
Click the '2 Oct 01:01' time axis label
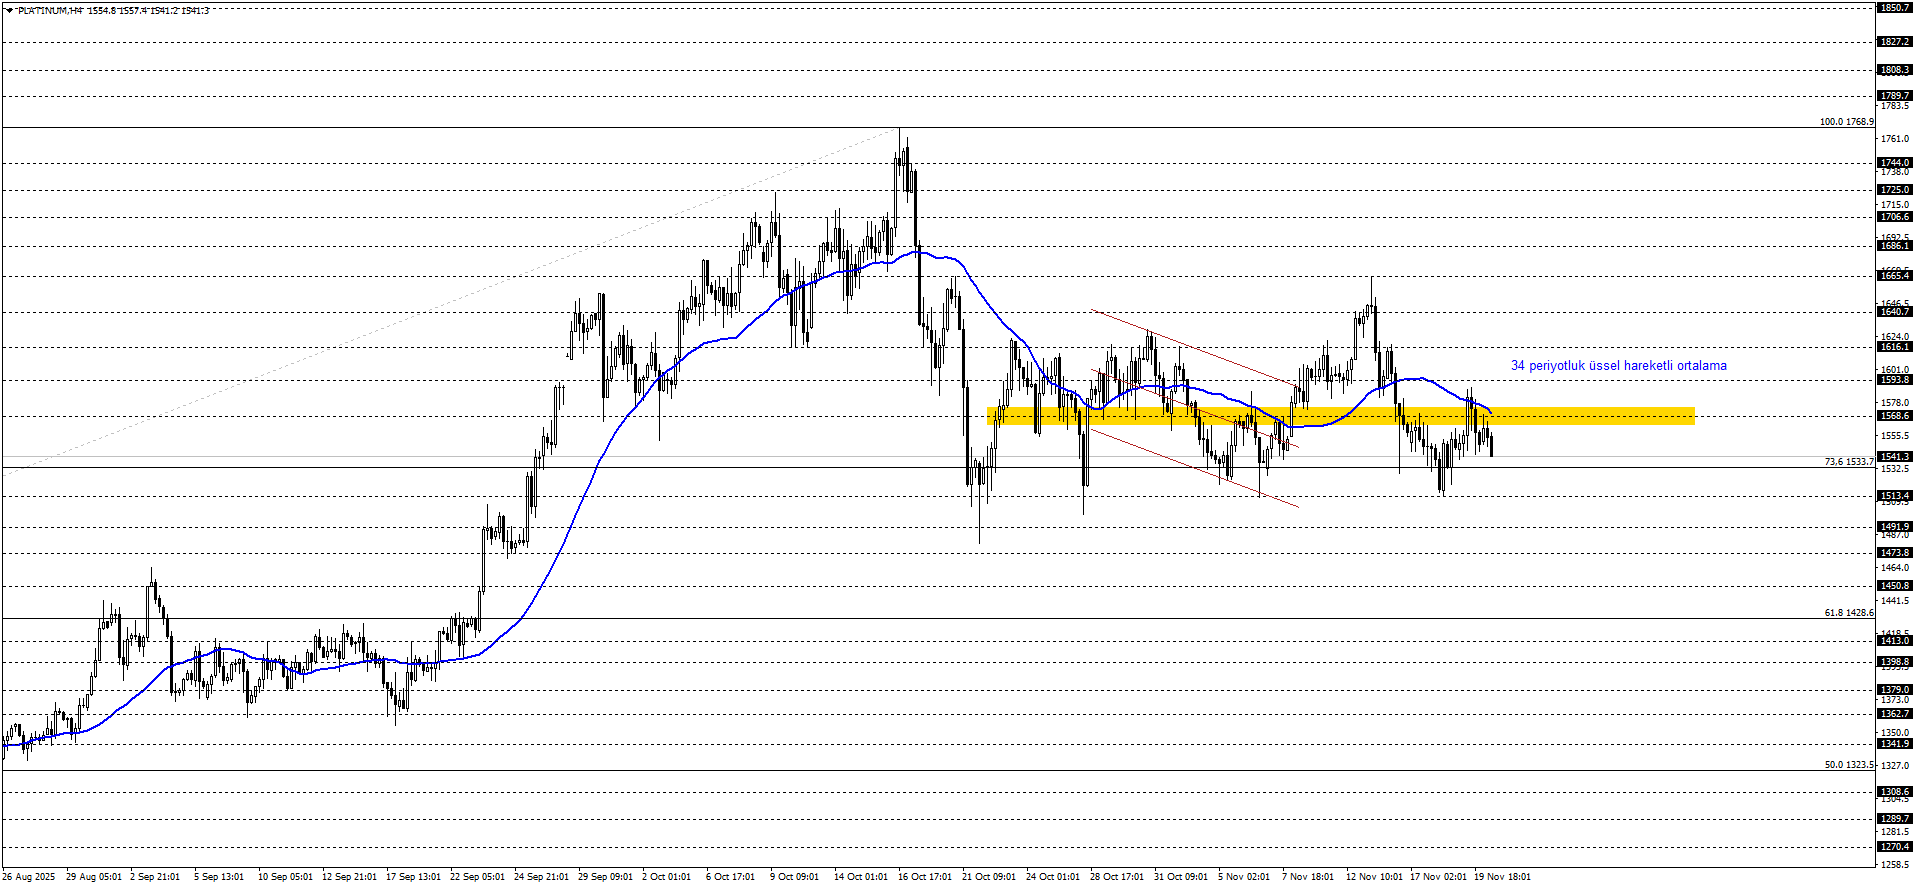pyautogui.click(x=667, y=877)
